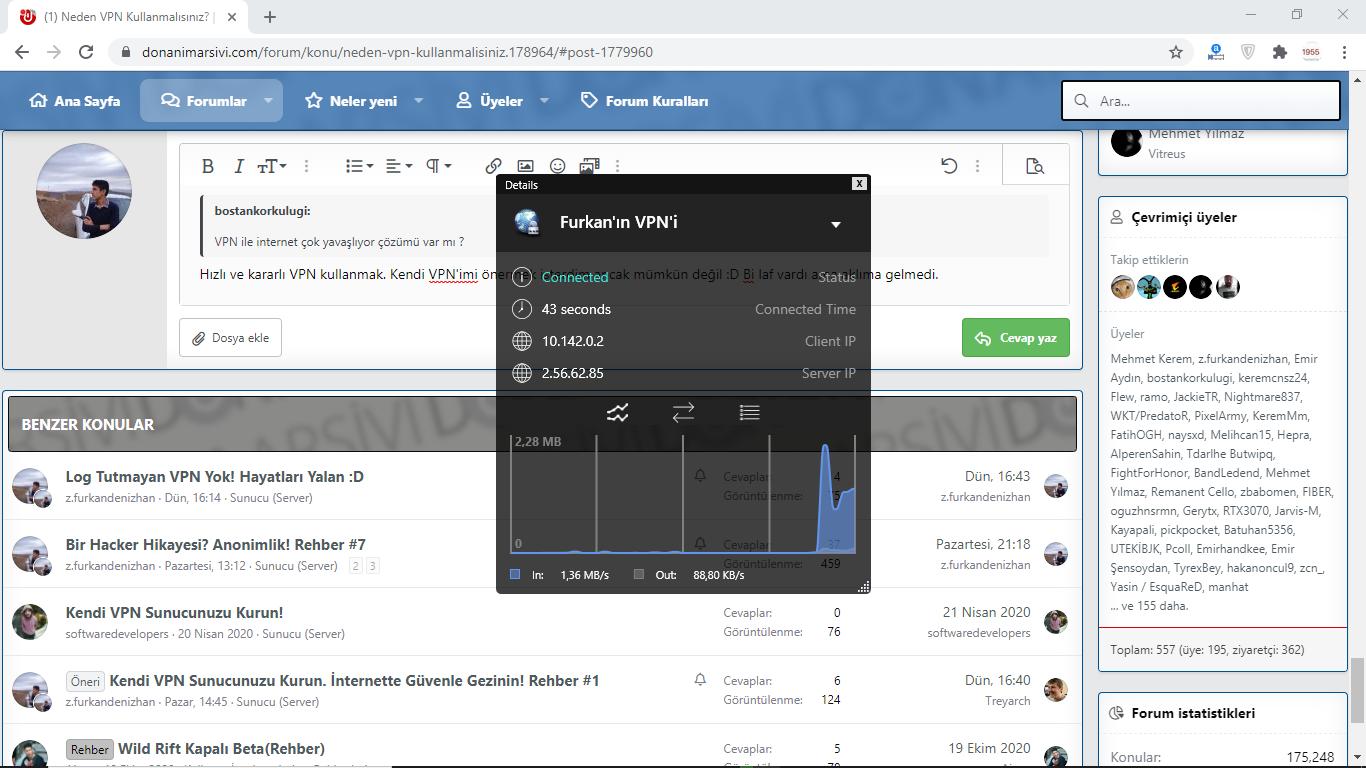Image resolution: width=1366 pixels, height=768 pixels.
Task: Click the VPN connection globe icon
Action: [x=527, y=222]
